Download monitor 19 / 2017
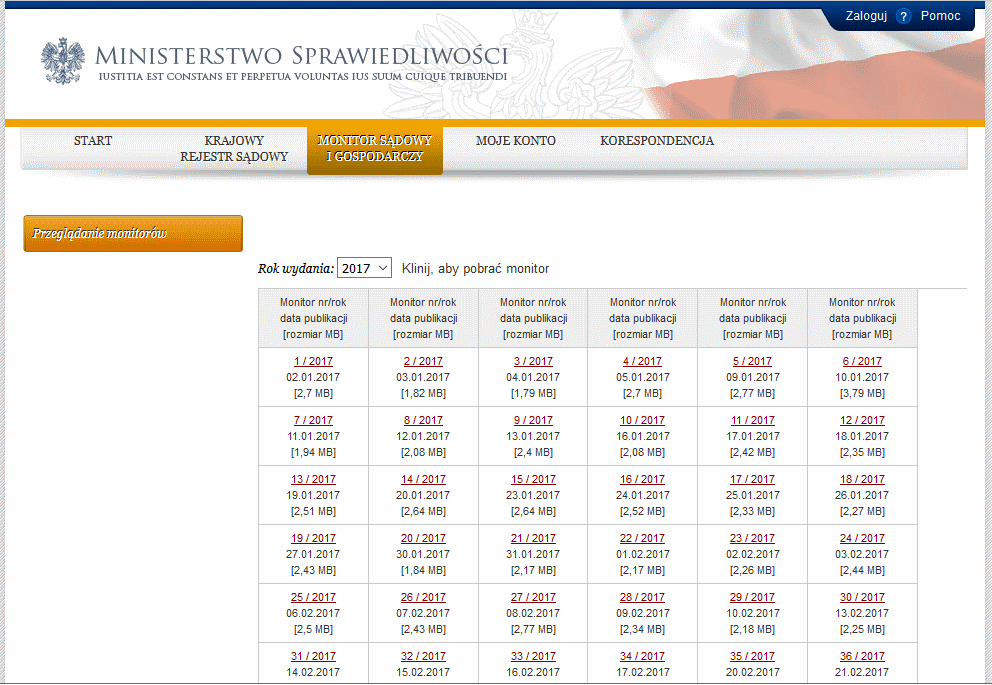 (x=313, y=538)
